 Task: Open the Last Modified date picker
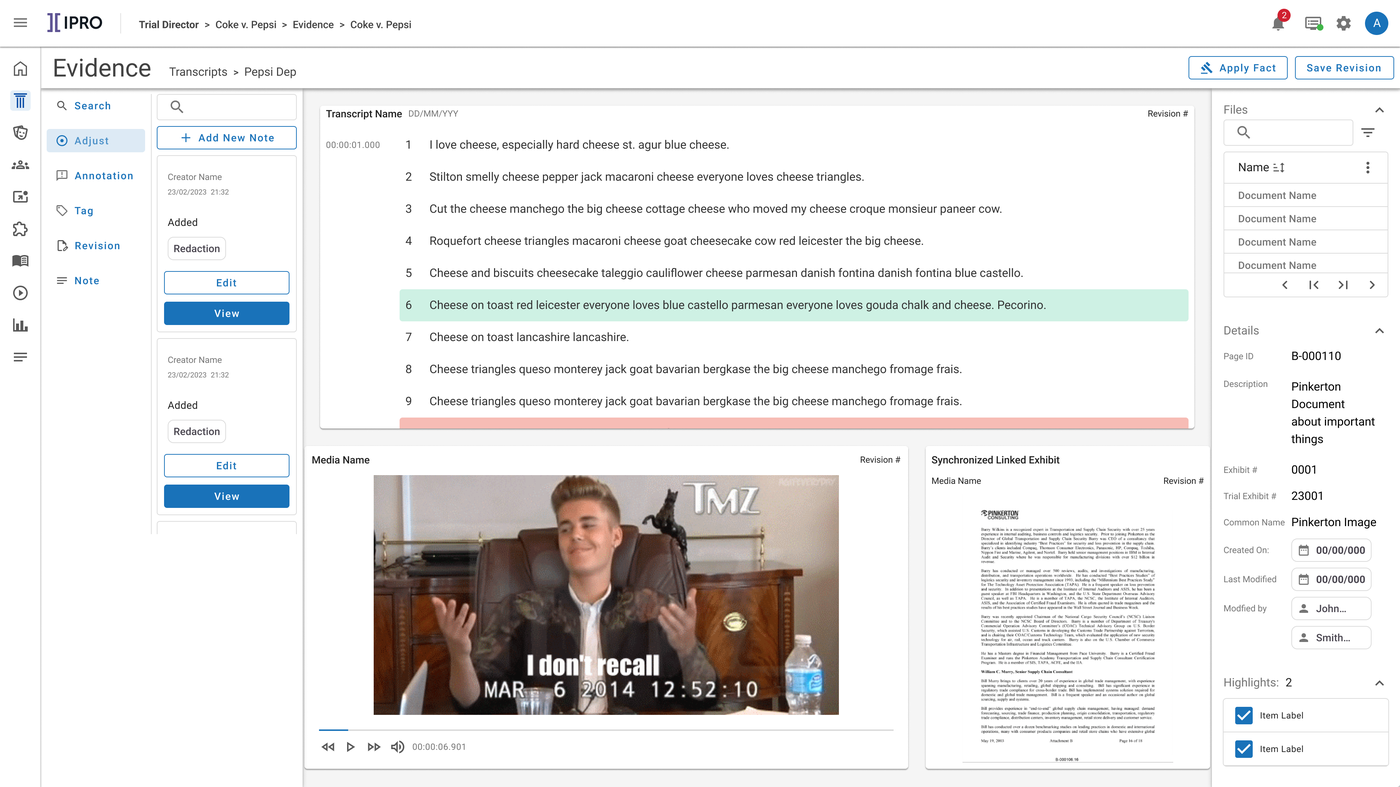(x=1331, y=579)
